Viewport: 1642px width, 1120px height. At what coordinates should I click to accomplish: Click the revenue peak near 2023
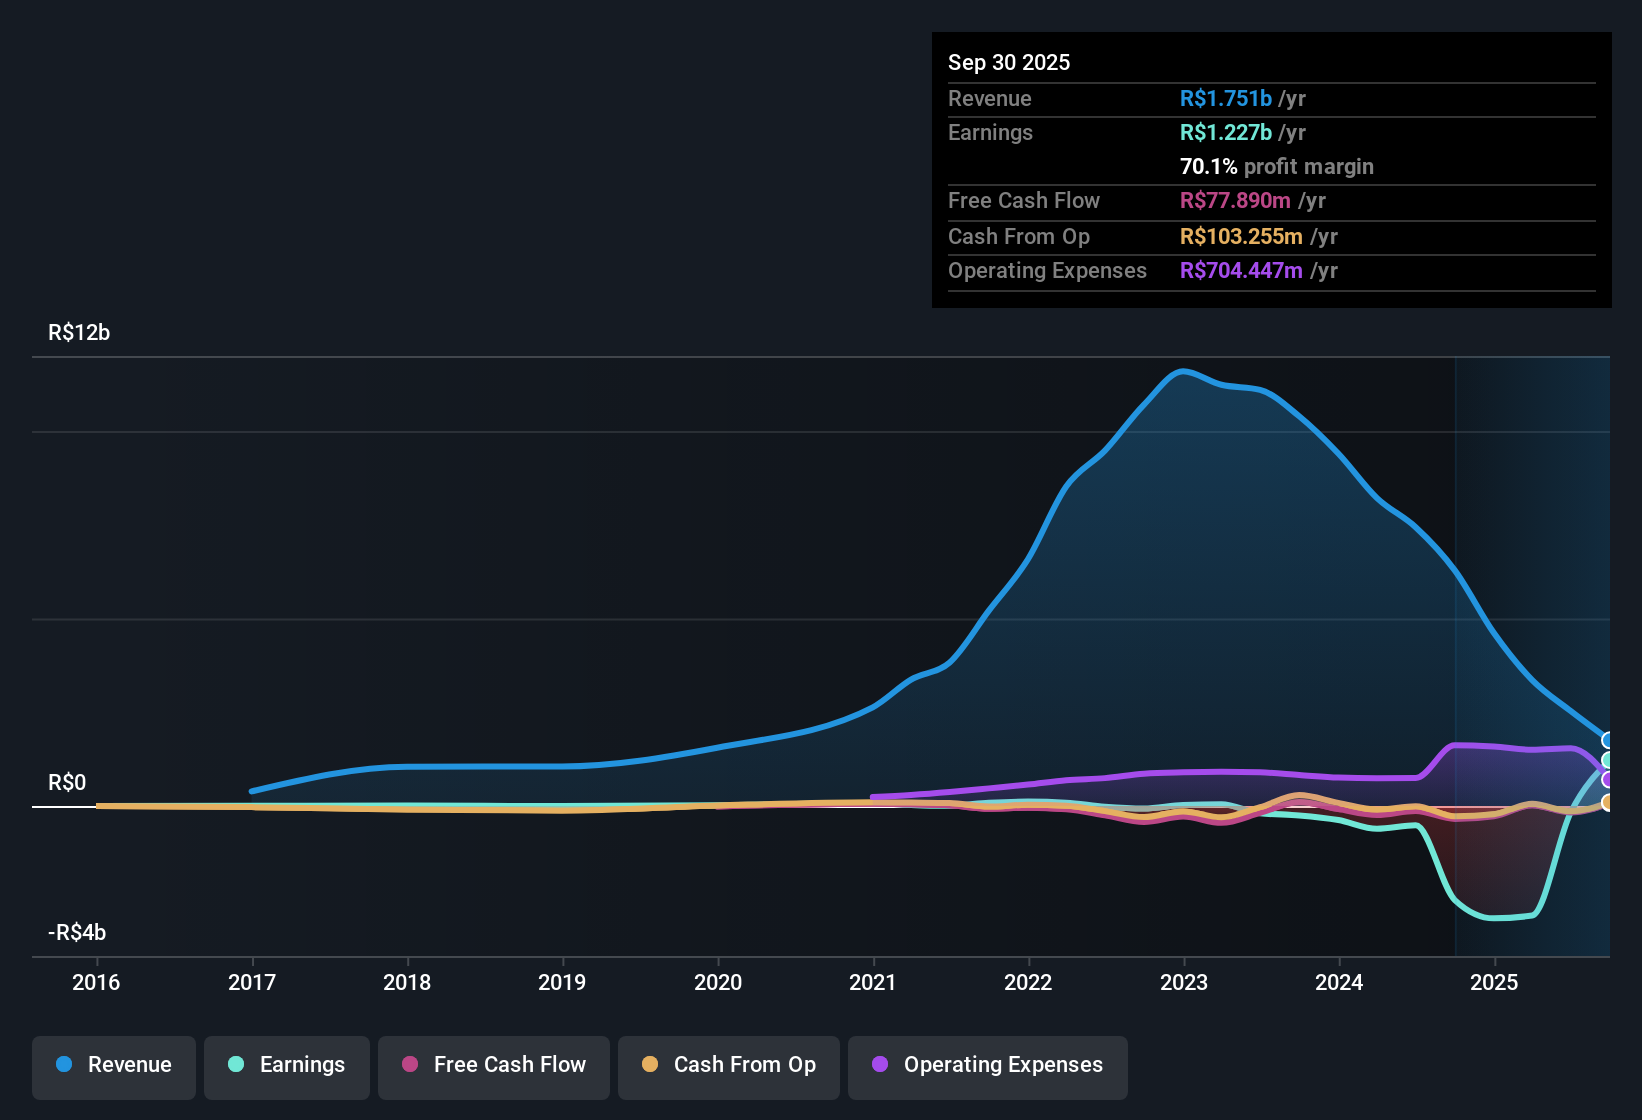pyautogui.click(x=1184, y=372)
